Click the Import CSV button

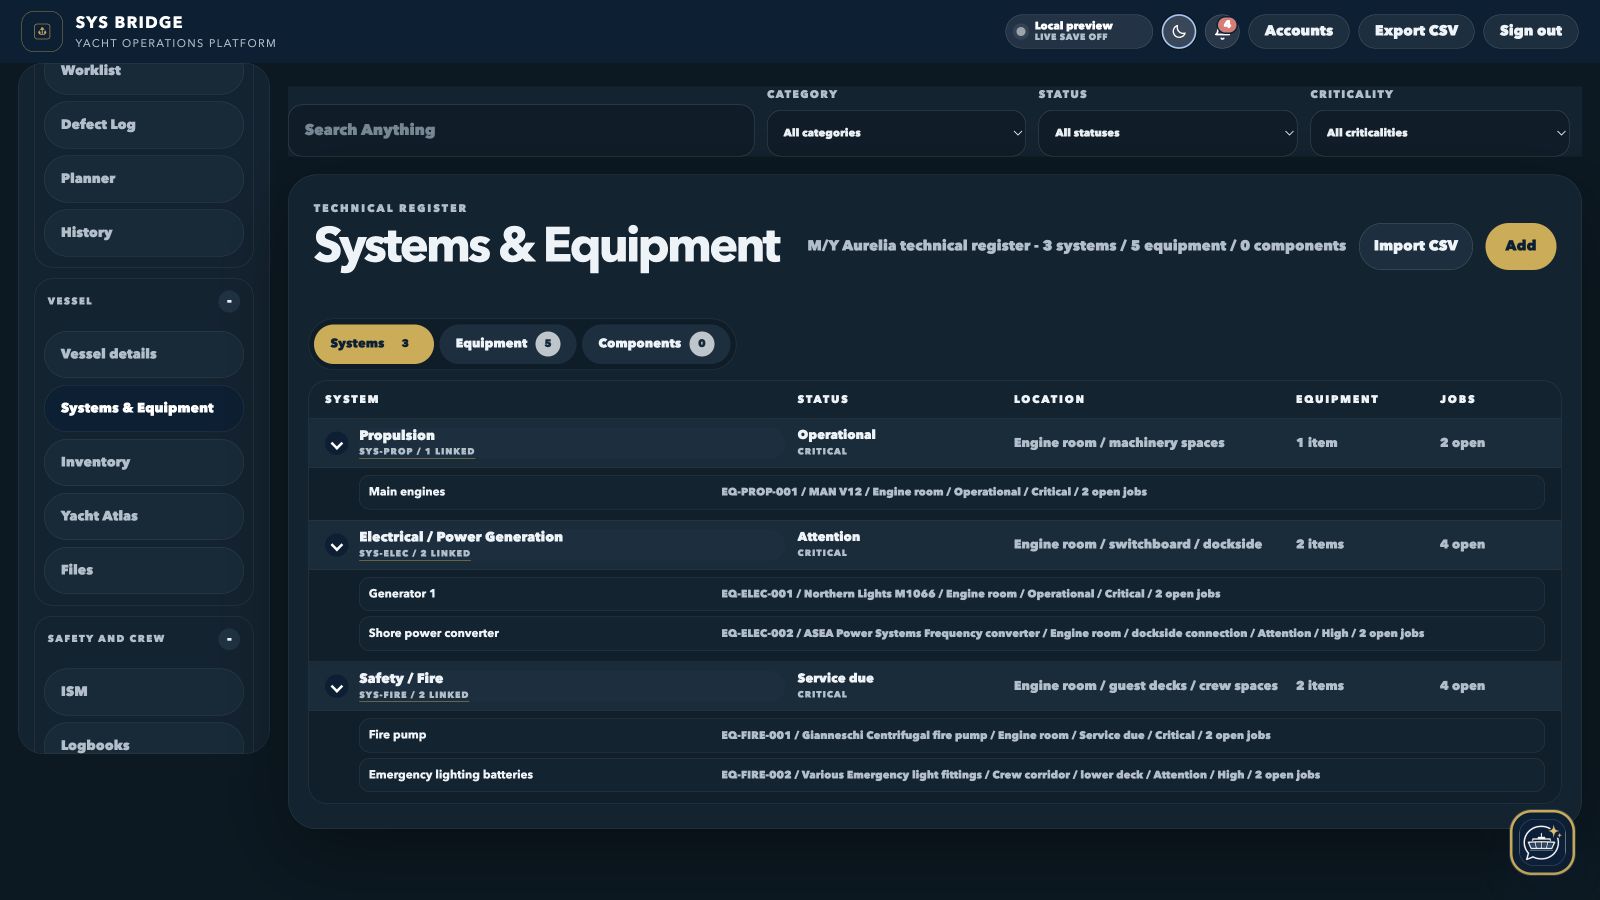(1415, 246)
